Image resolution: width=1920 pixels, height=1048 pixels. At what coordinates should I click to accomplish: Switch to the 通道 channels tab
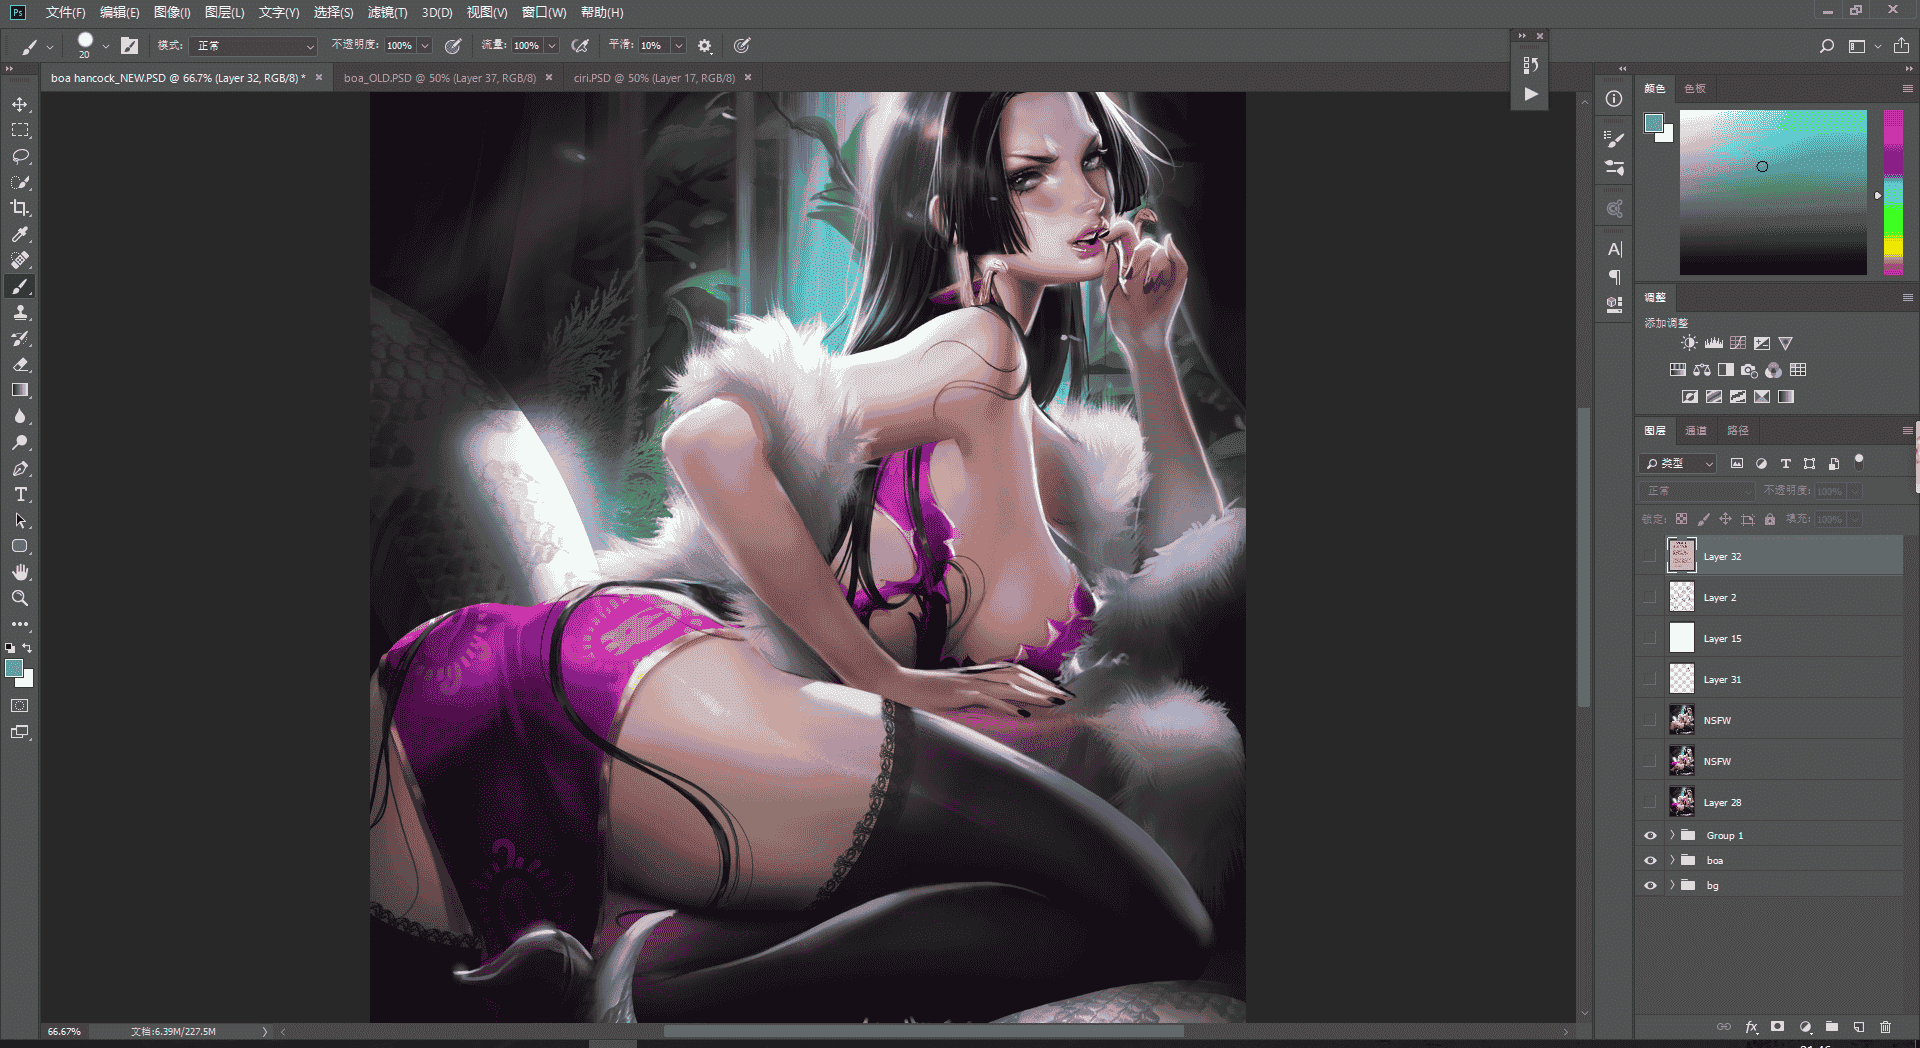[x=1696, y=430]
